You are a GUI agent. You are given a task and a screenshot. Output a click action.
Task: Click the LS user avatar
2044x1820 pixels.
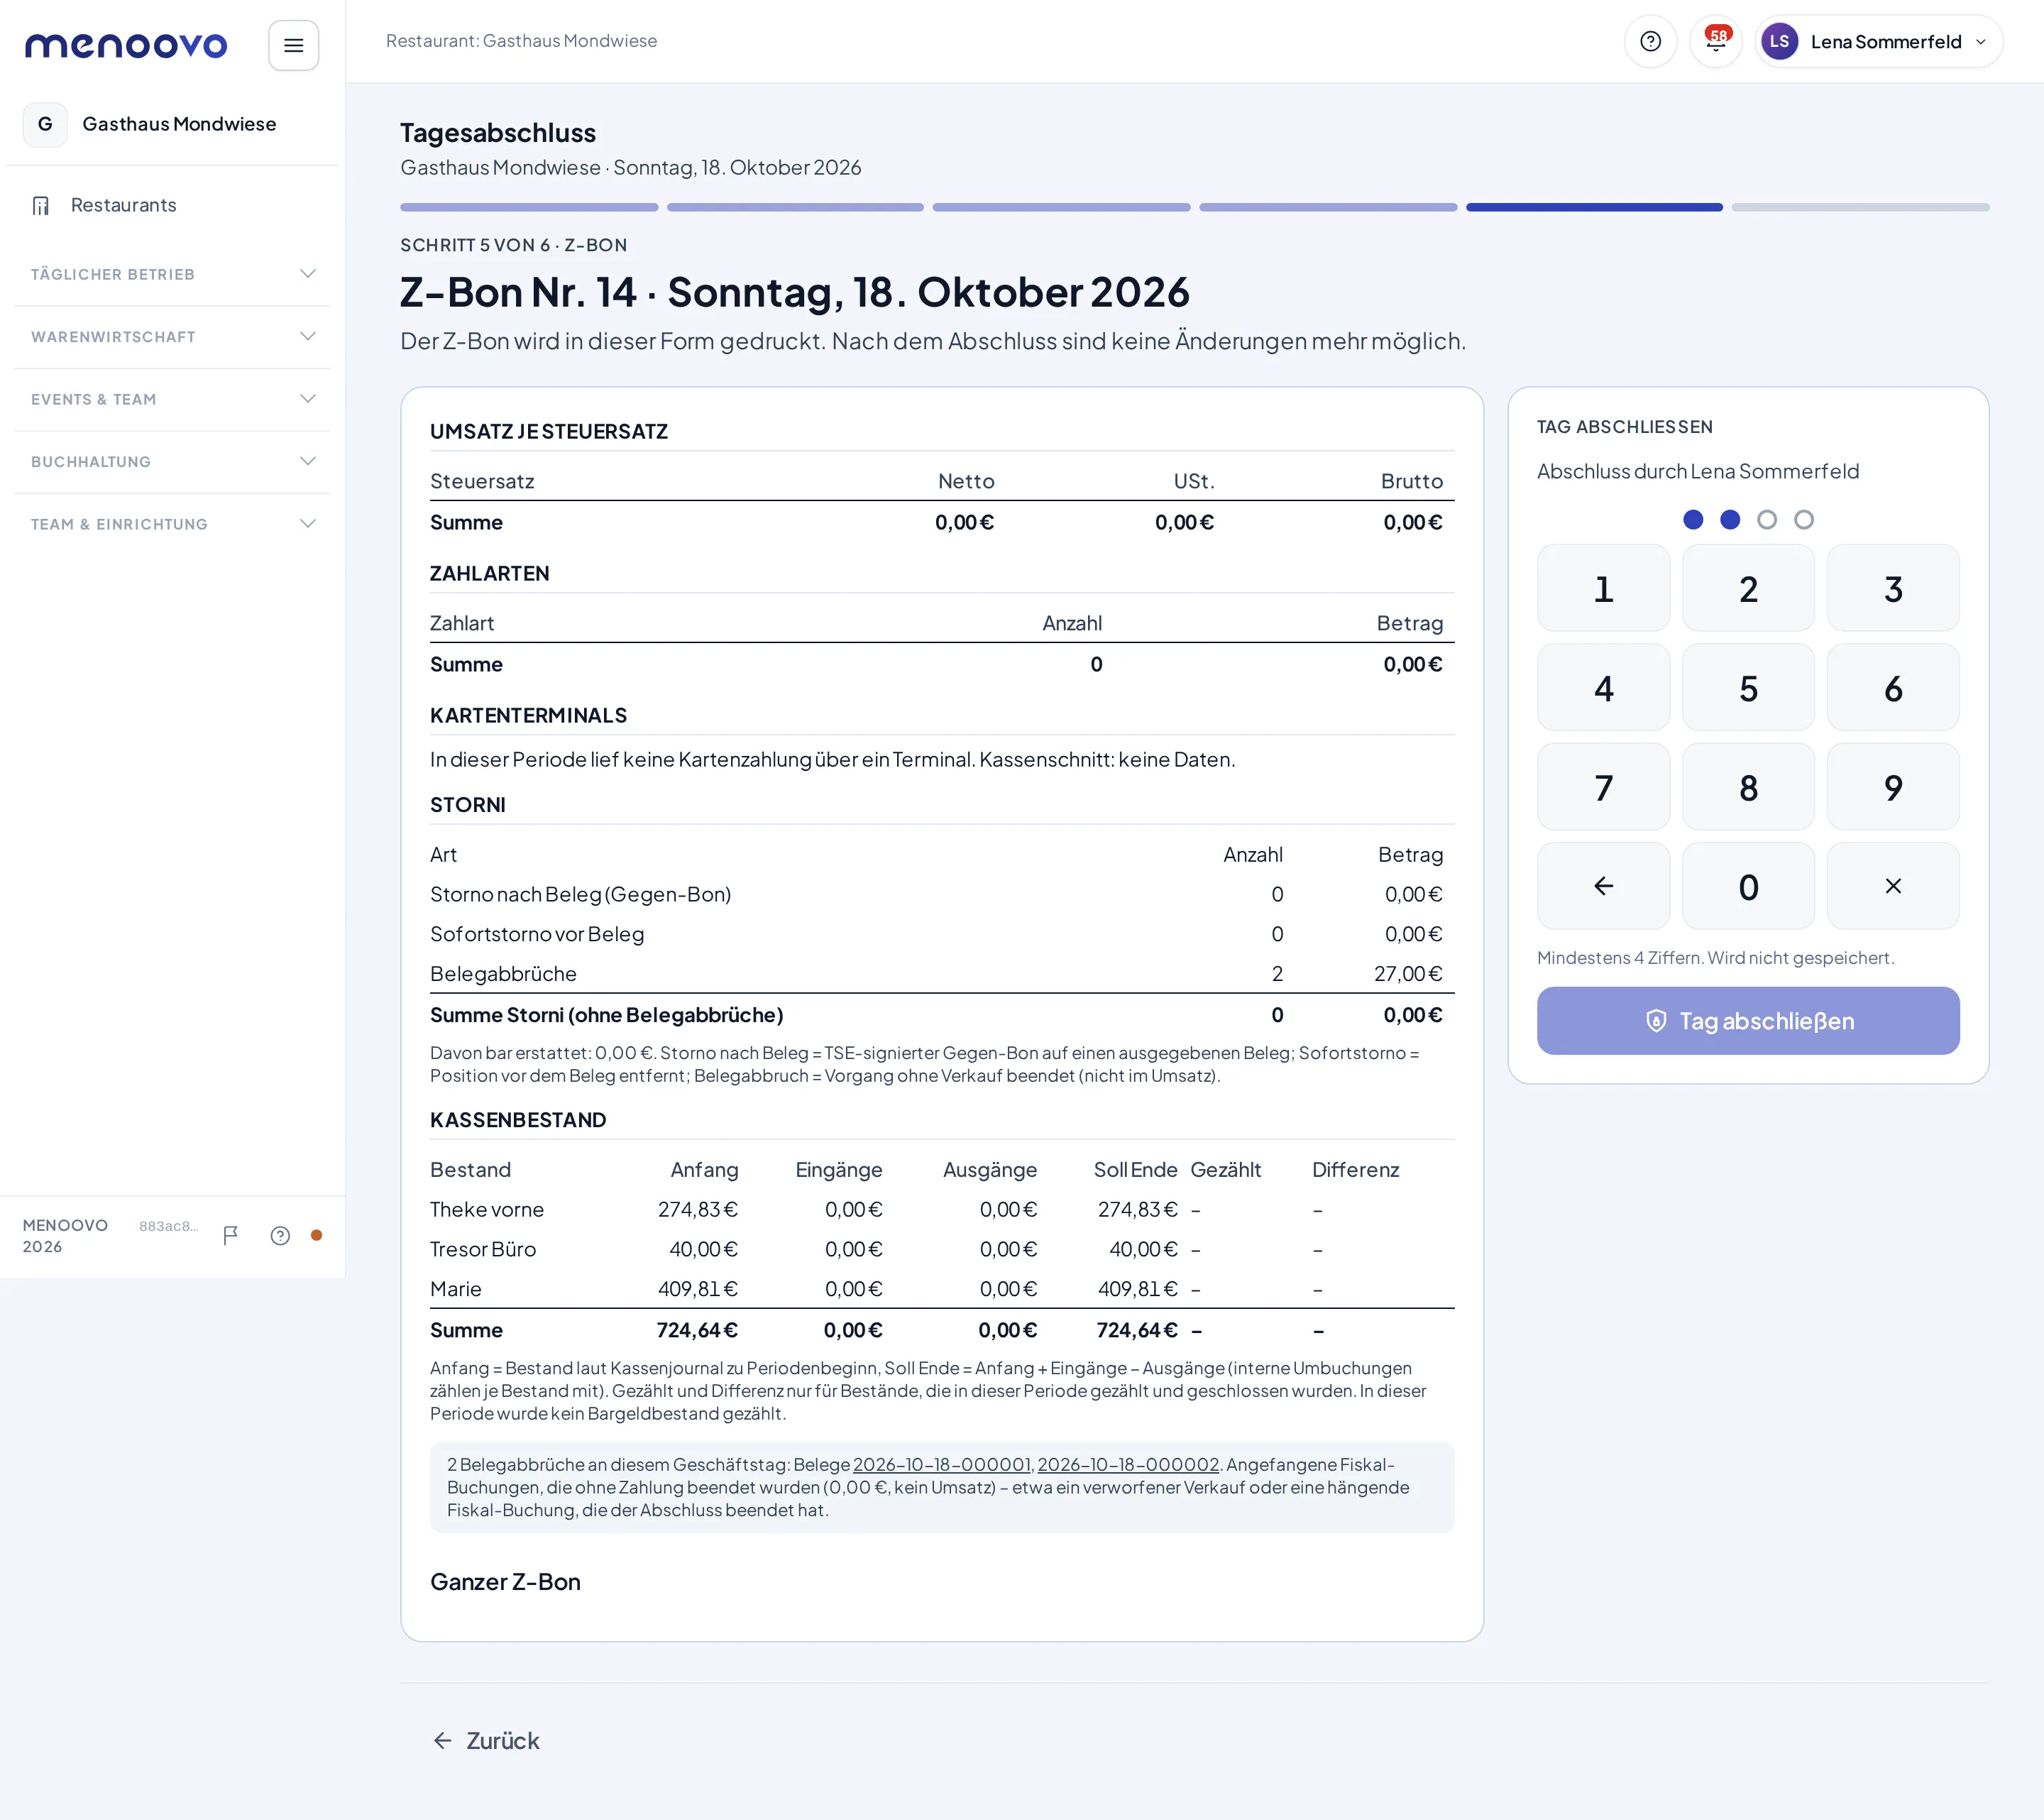pyautogui.click(x=1779, y=41)
